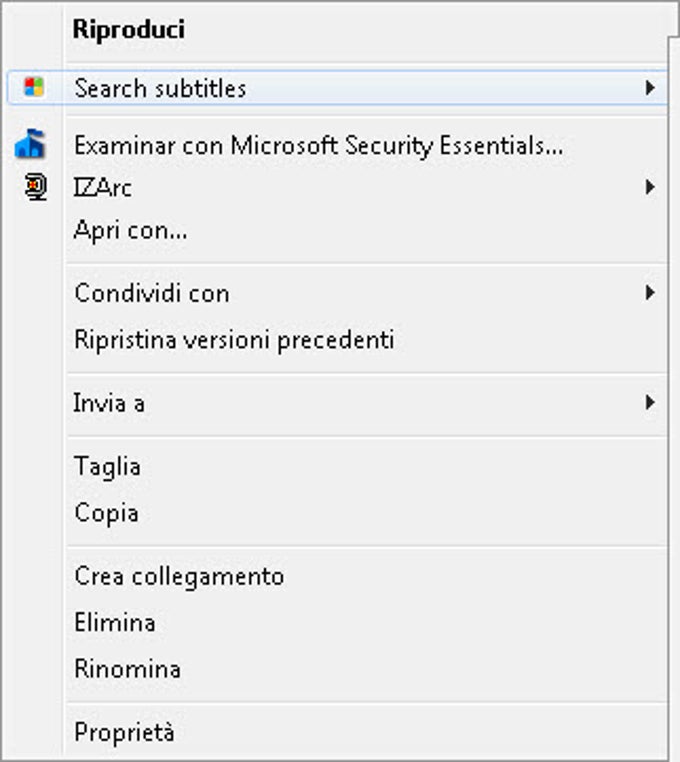Click the Microsoft Security Essentials house icon
Screen dimensions: 680x762
click(x=30, y=146)
